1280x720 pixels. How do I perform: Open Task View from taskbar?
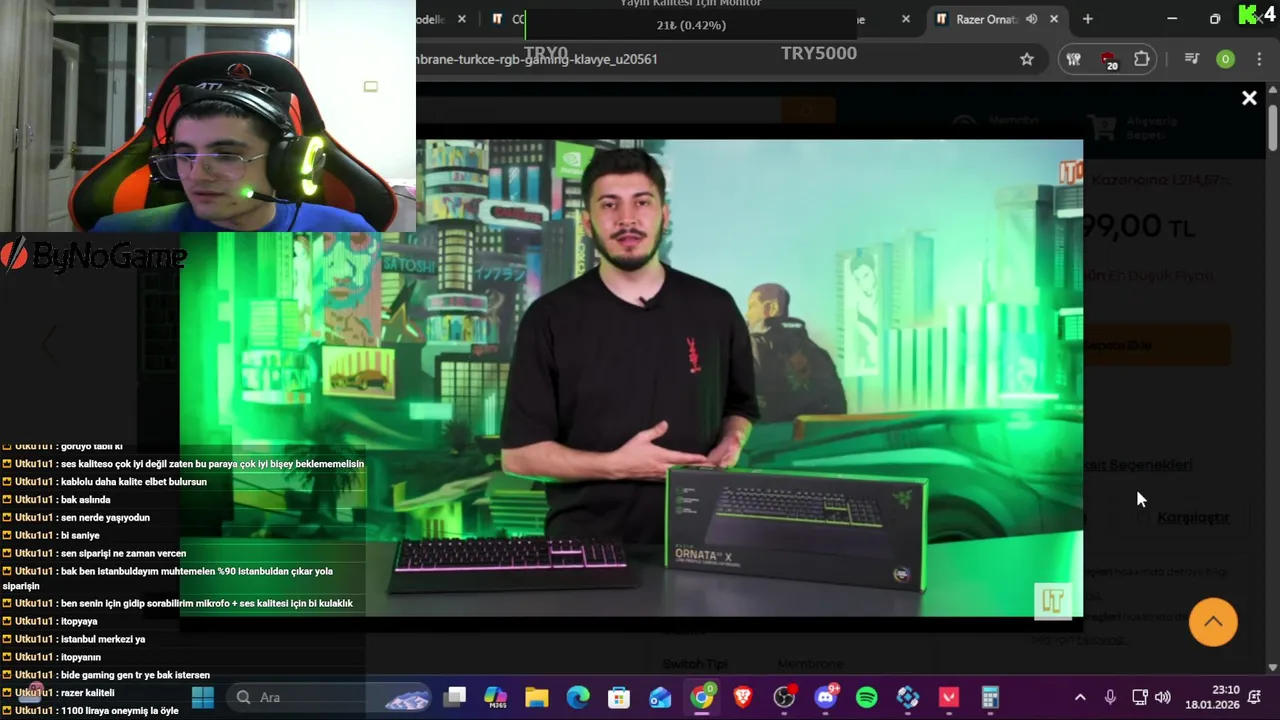pyautogui.click(x=455, y=697)
